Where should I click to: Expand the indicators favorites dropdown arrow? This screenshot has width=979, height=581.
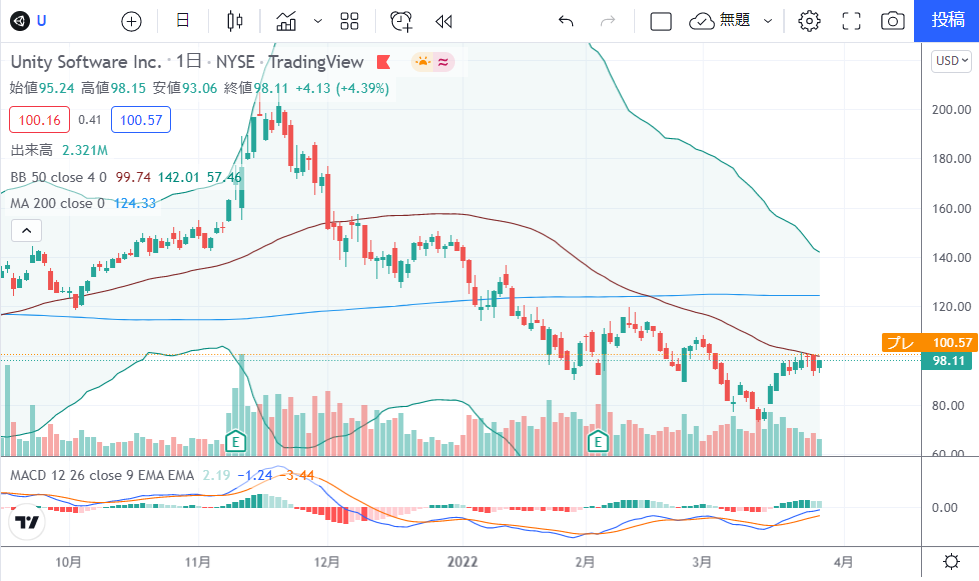pyautogui.click(x=318, y=21)
